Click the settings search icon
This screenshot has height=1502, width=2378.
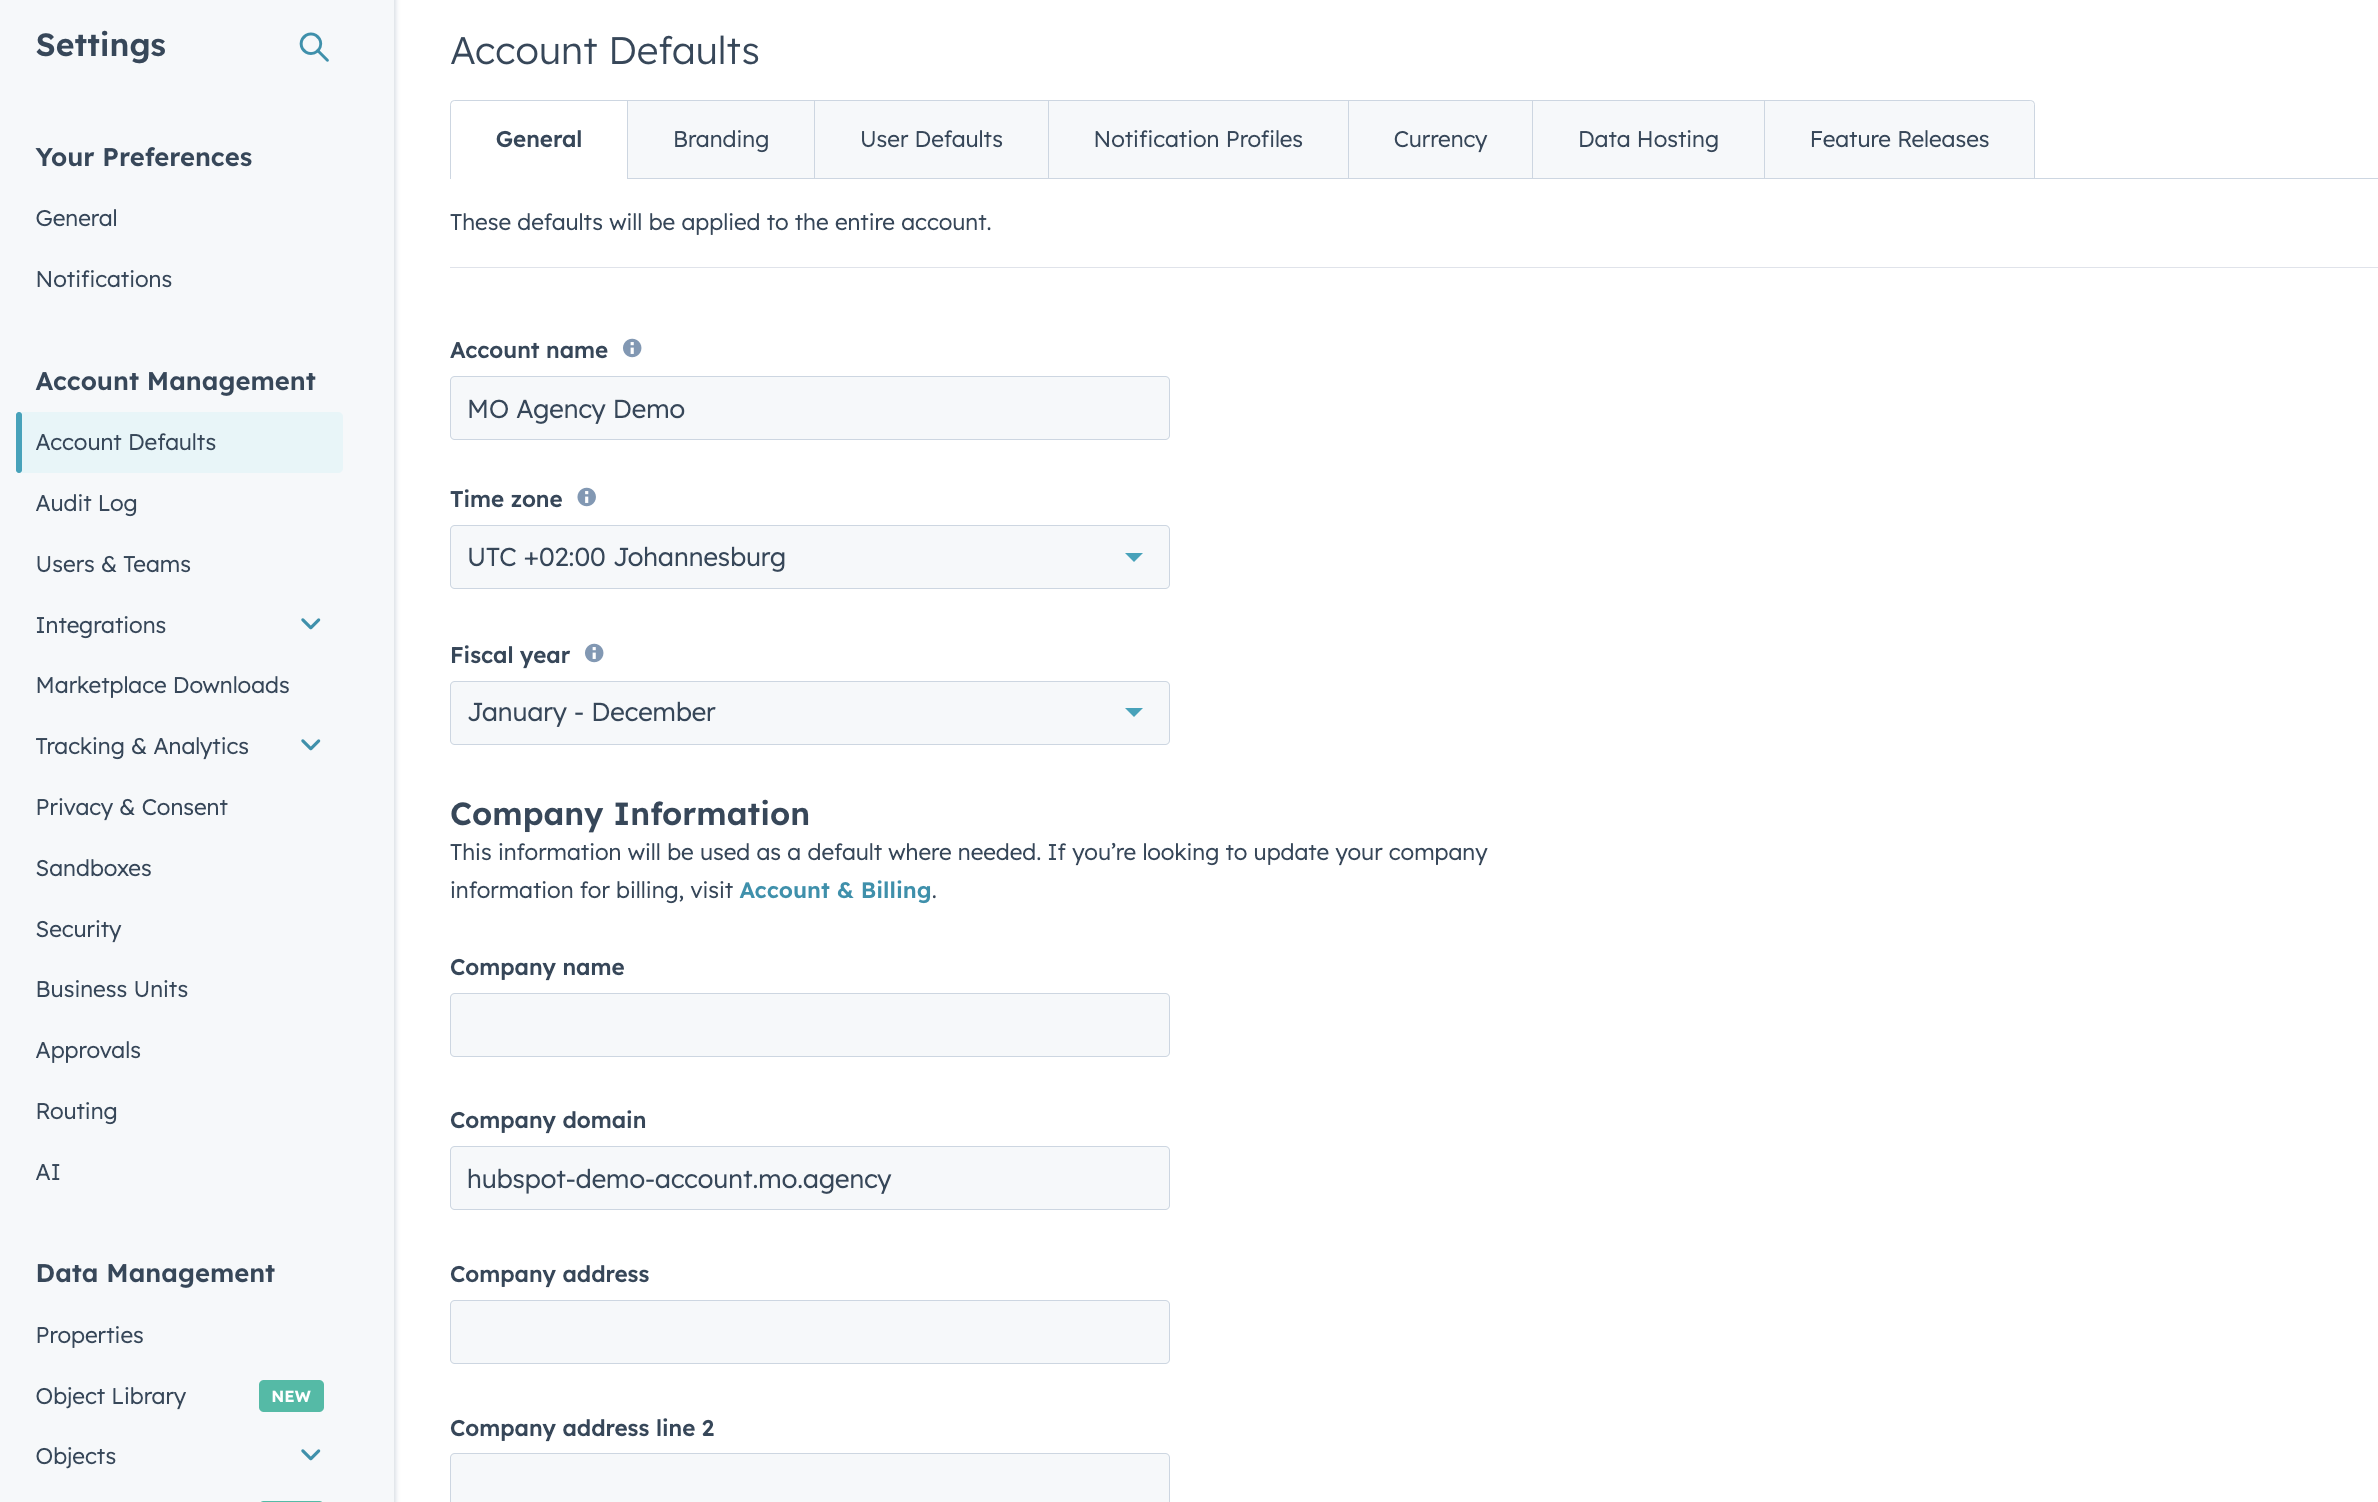point(314,46)
